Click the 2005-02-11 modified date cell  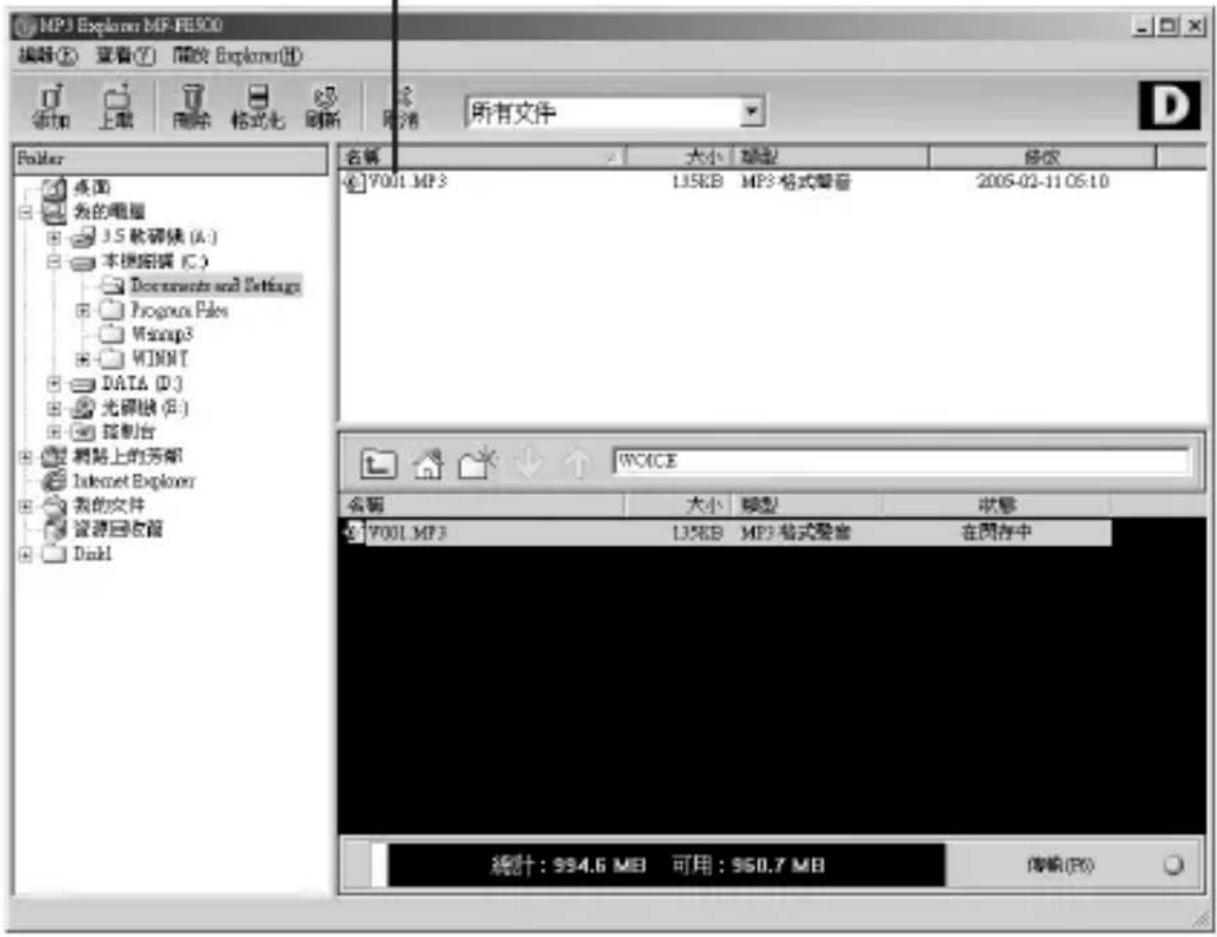point(1042,182)
